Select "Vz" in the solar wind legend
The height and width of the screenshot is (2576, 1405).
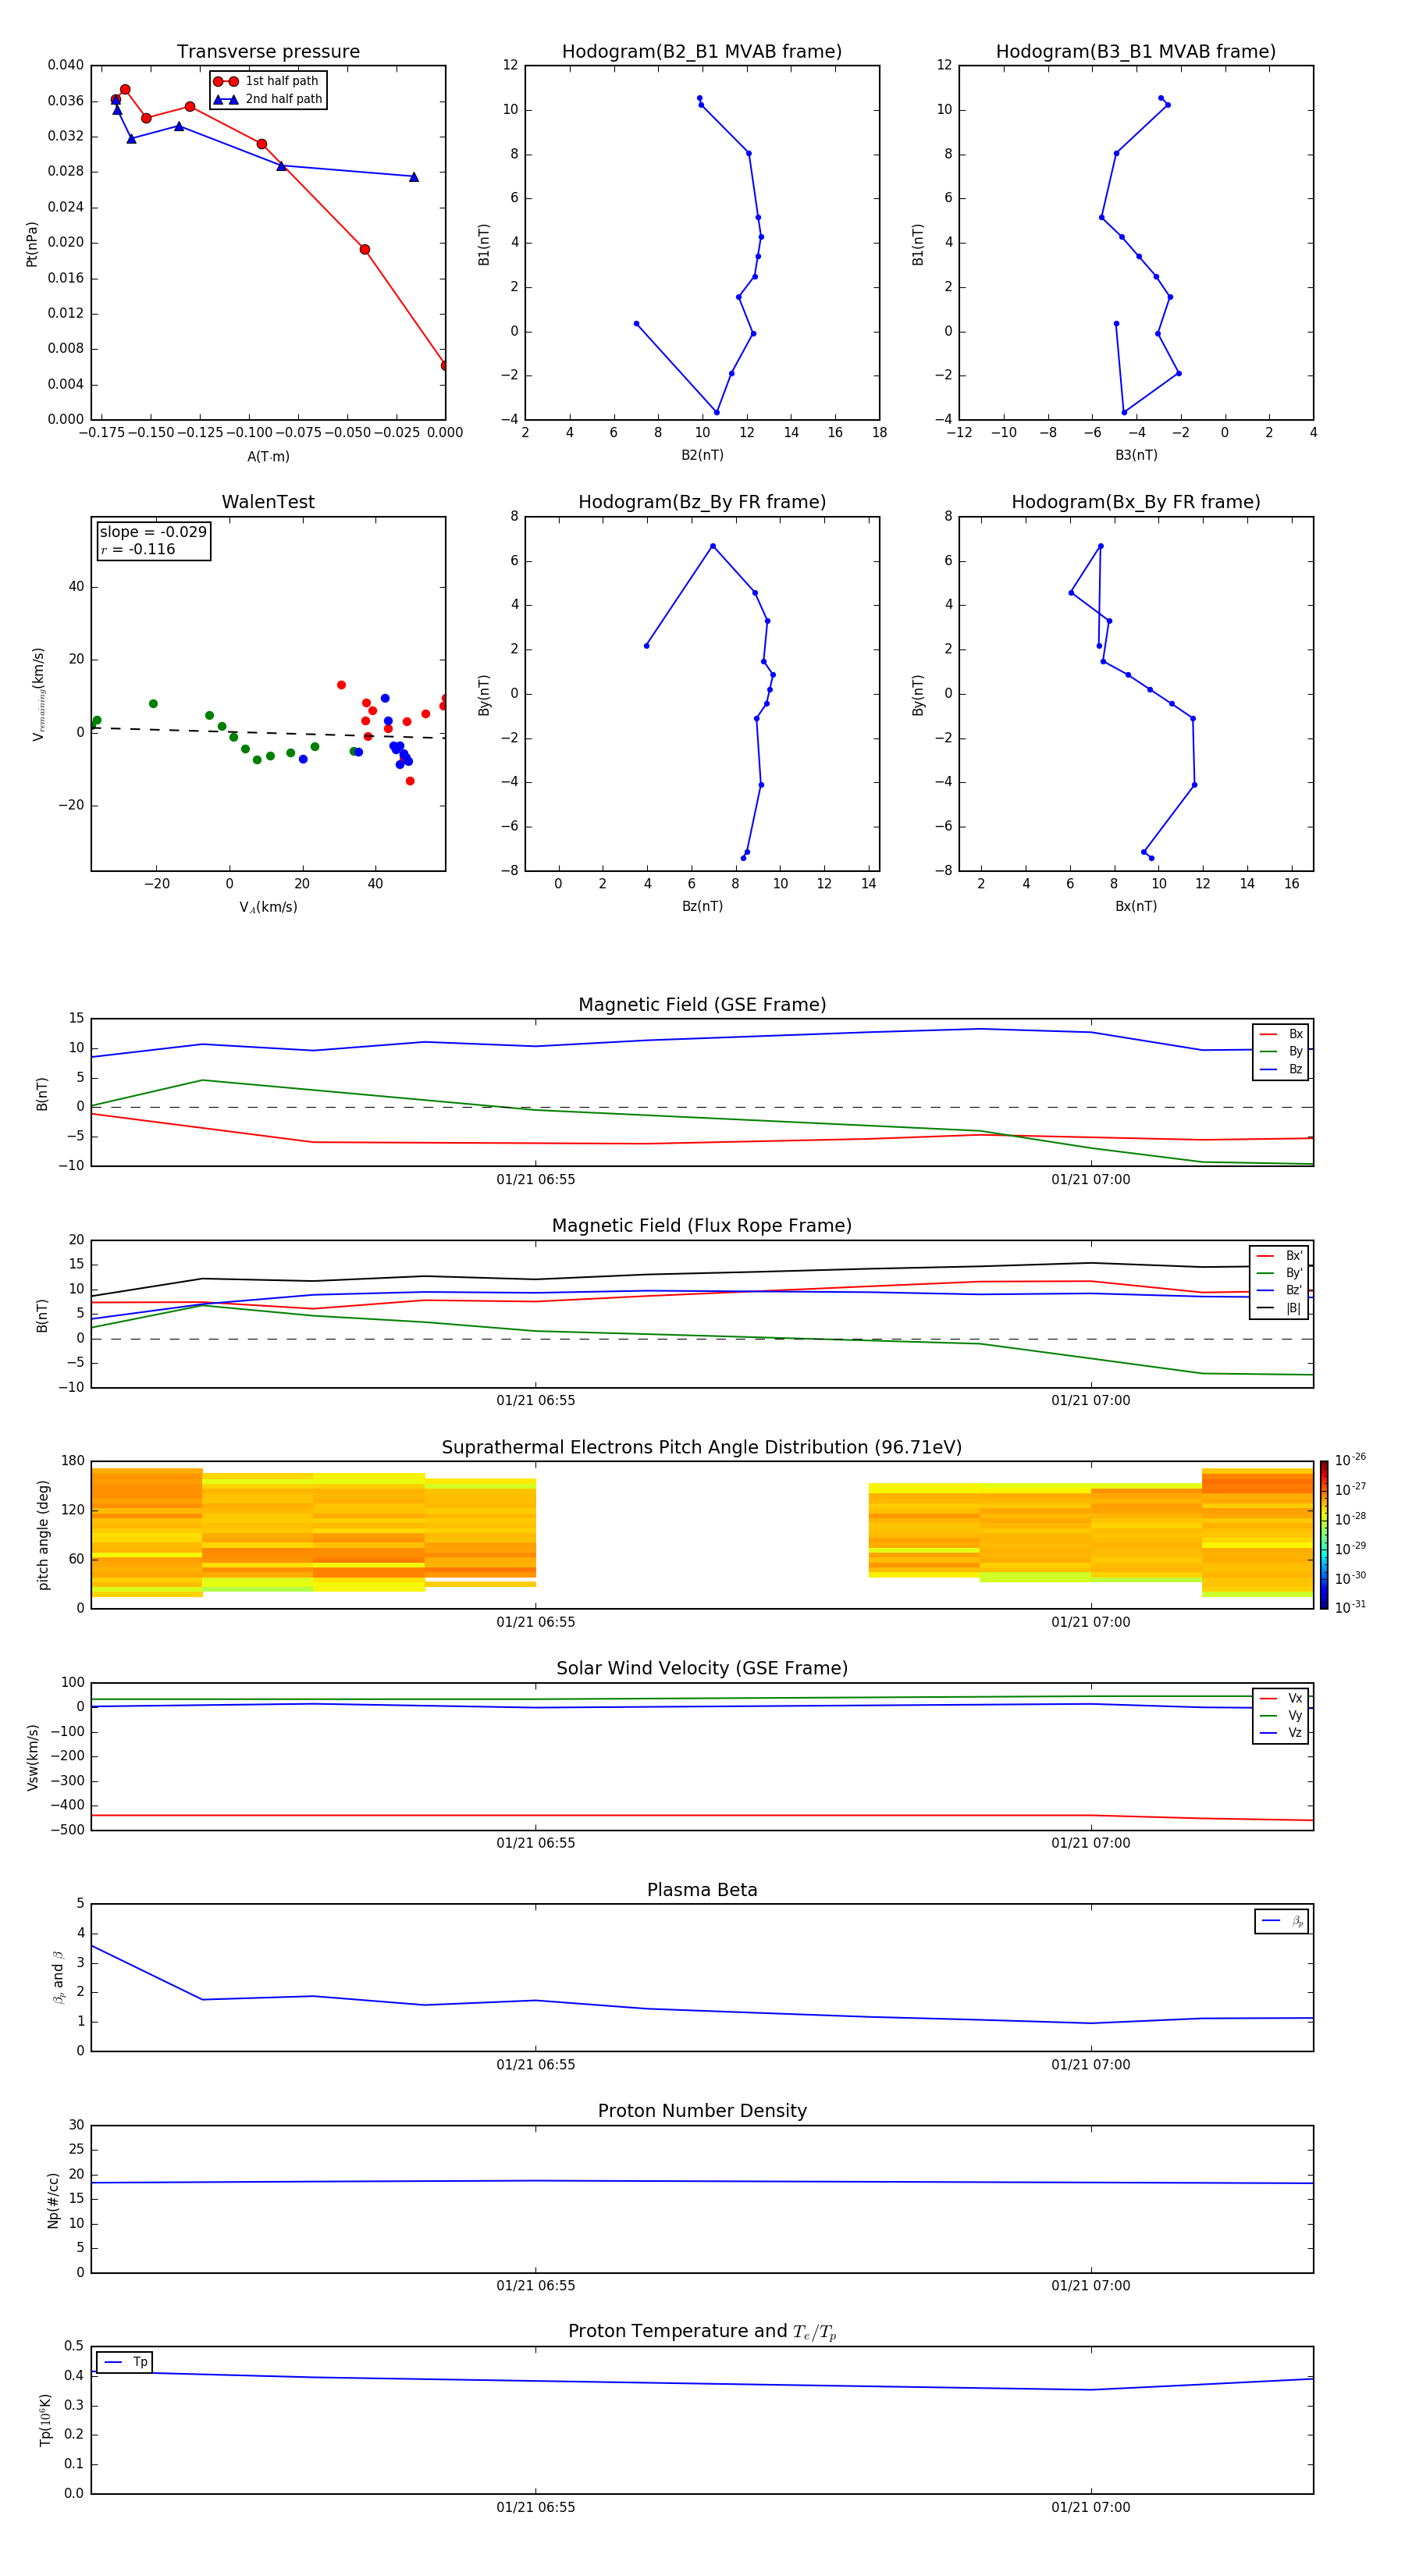[1281, 1733]
